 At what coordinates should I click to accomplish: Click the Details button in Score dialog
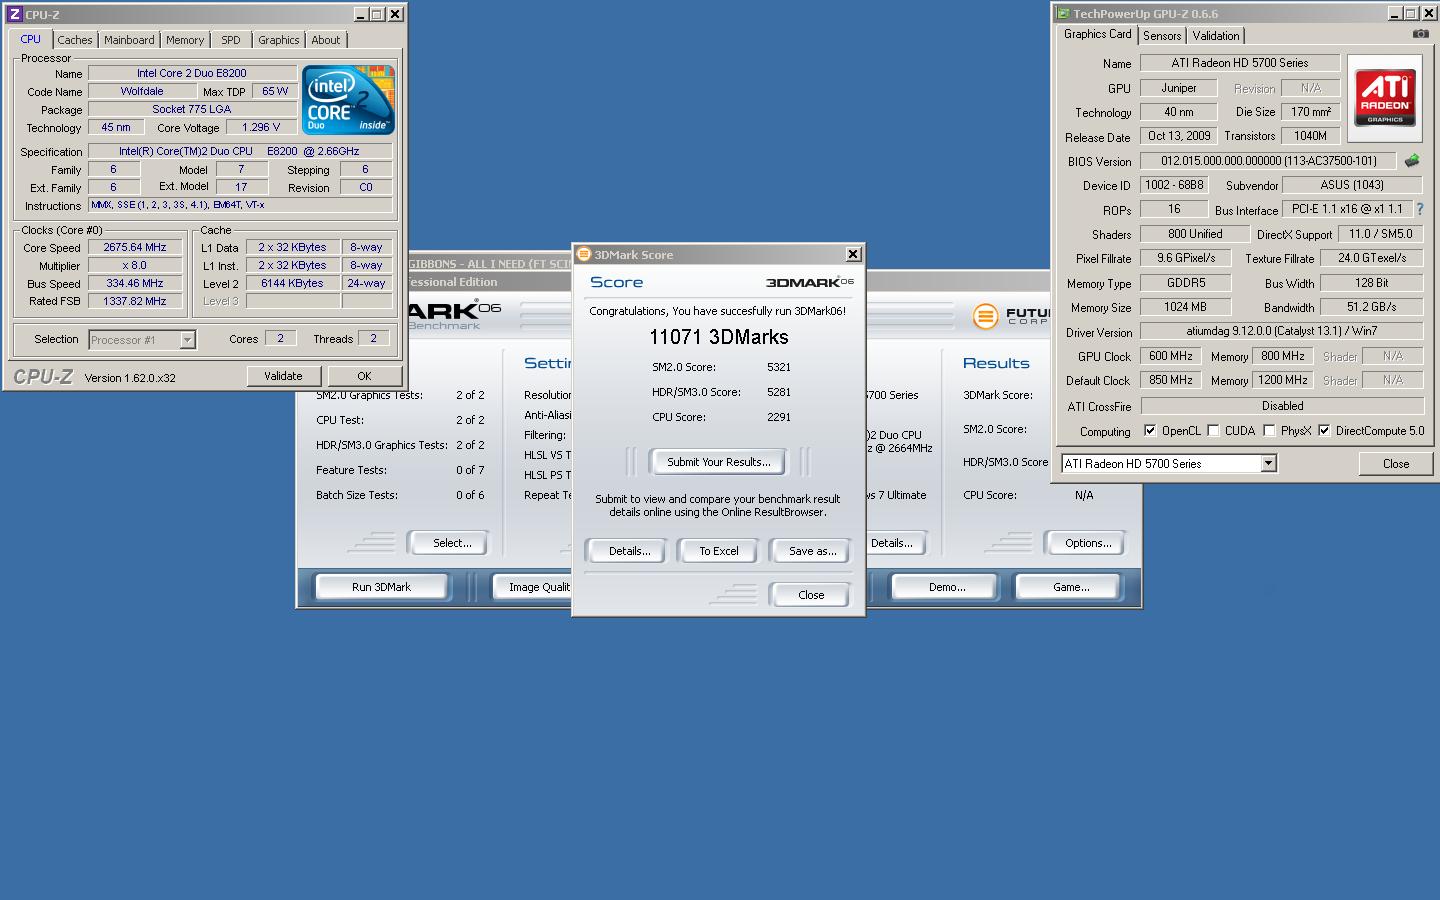[629, 551]
